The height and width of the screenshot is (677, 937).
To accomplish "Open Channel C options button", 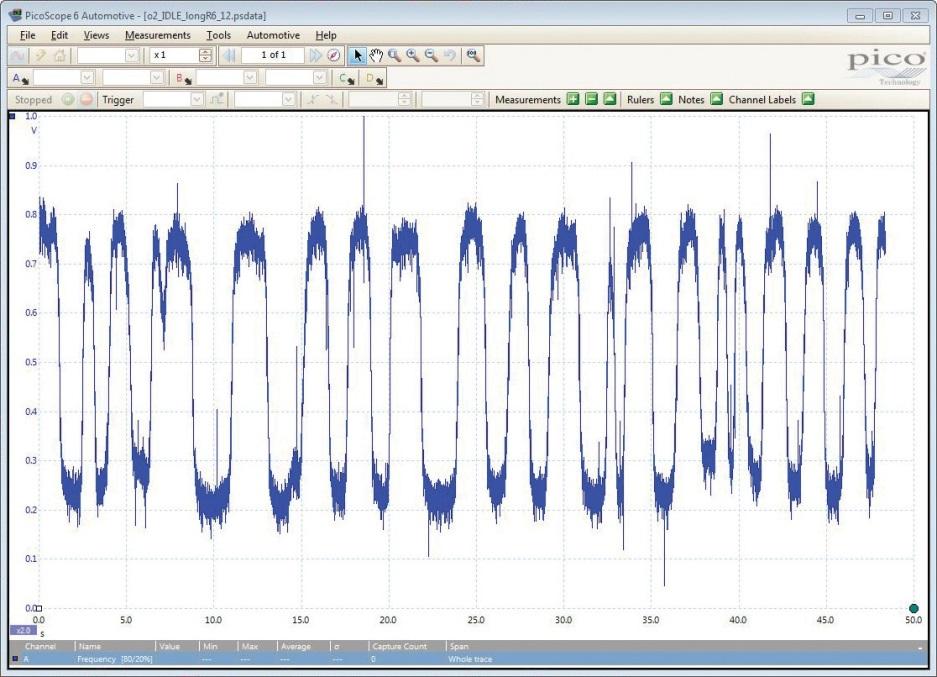I will point(346,78).
